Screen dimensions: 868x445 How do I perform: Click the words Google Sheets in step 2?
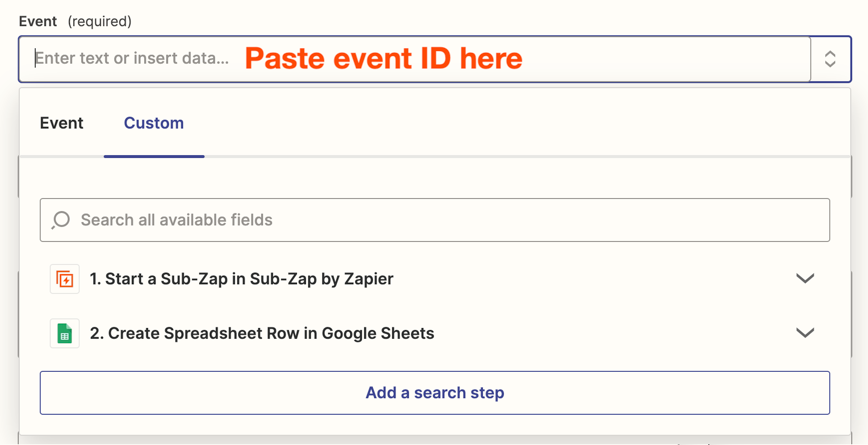click(x=378, y=333)
